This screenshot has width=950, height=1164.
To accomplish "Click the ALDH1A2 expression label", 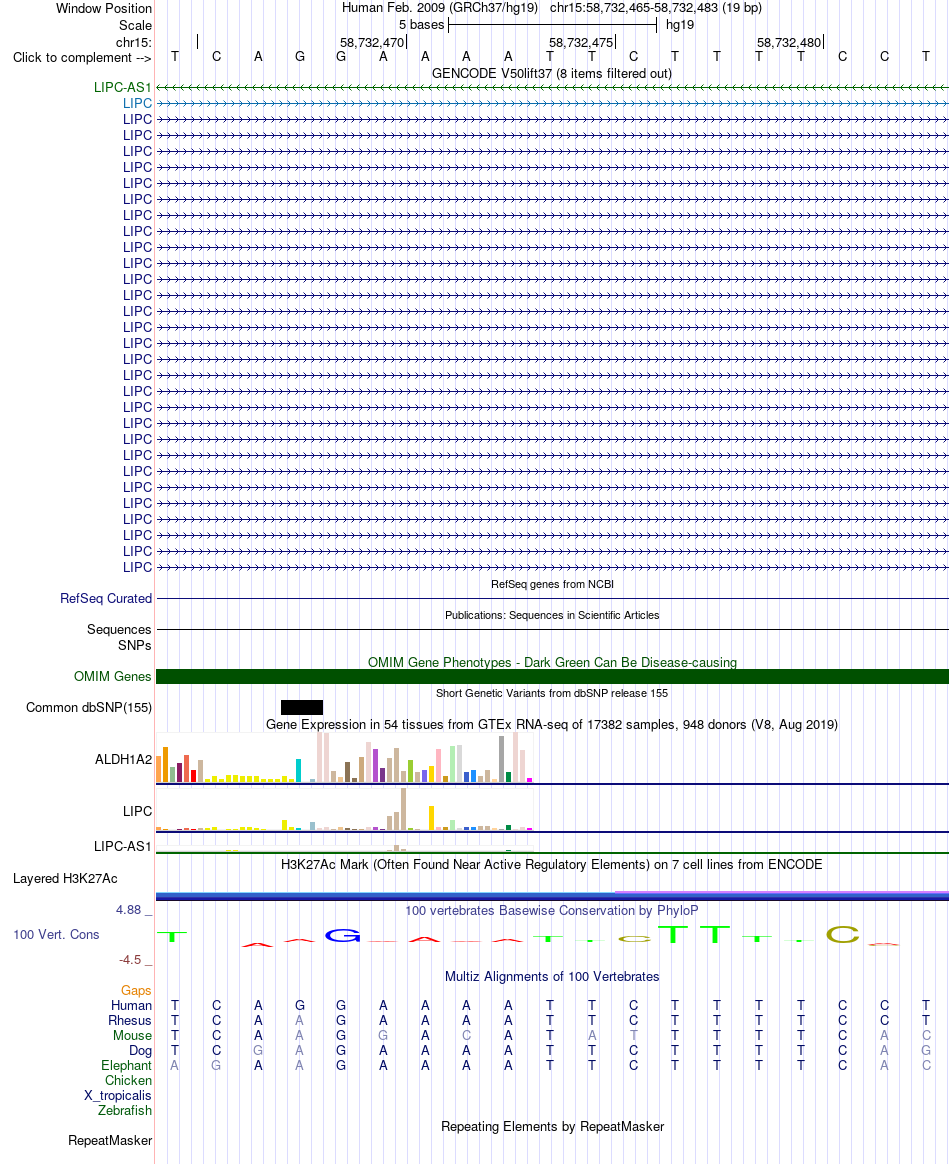I will [123, 759].
